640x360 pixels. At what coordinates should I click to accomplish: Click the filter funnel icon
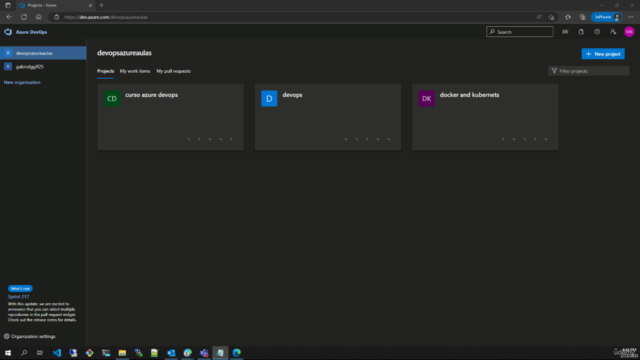554,71
